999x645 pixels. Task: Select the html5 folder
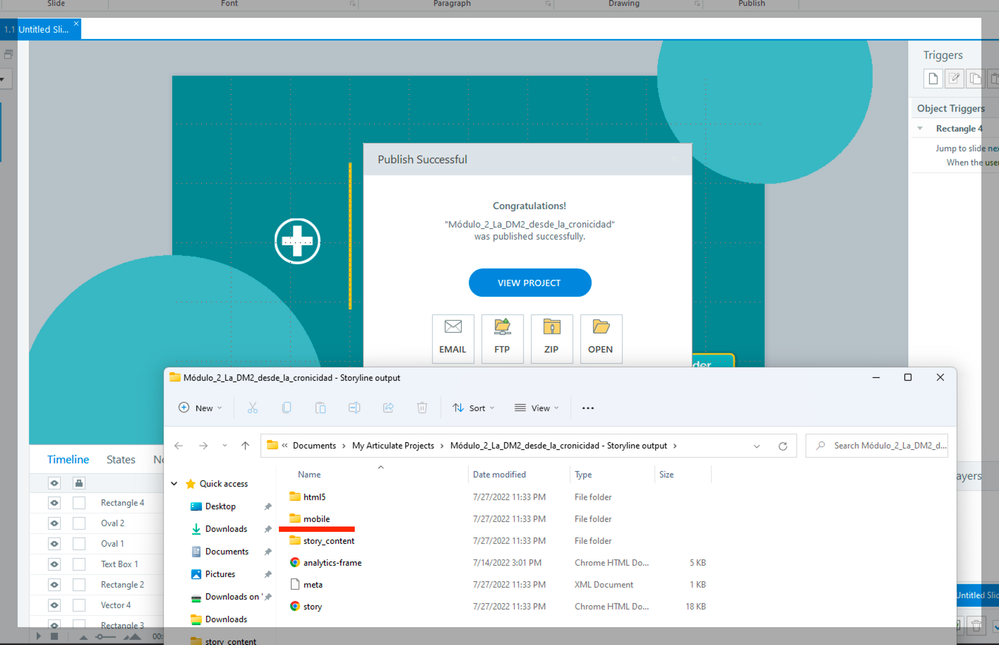click(x=314, y=496)
